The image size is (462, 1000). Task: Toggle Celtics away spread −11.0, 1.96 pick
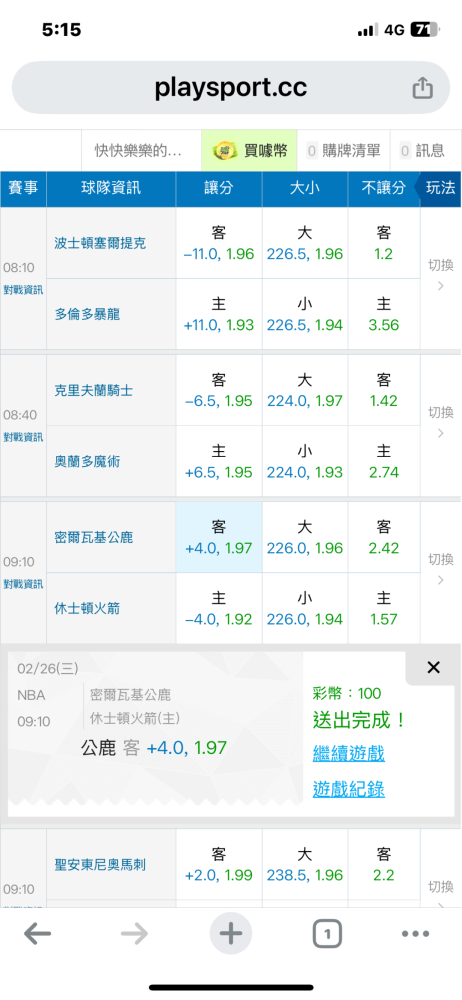[x=219, y=243]
